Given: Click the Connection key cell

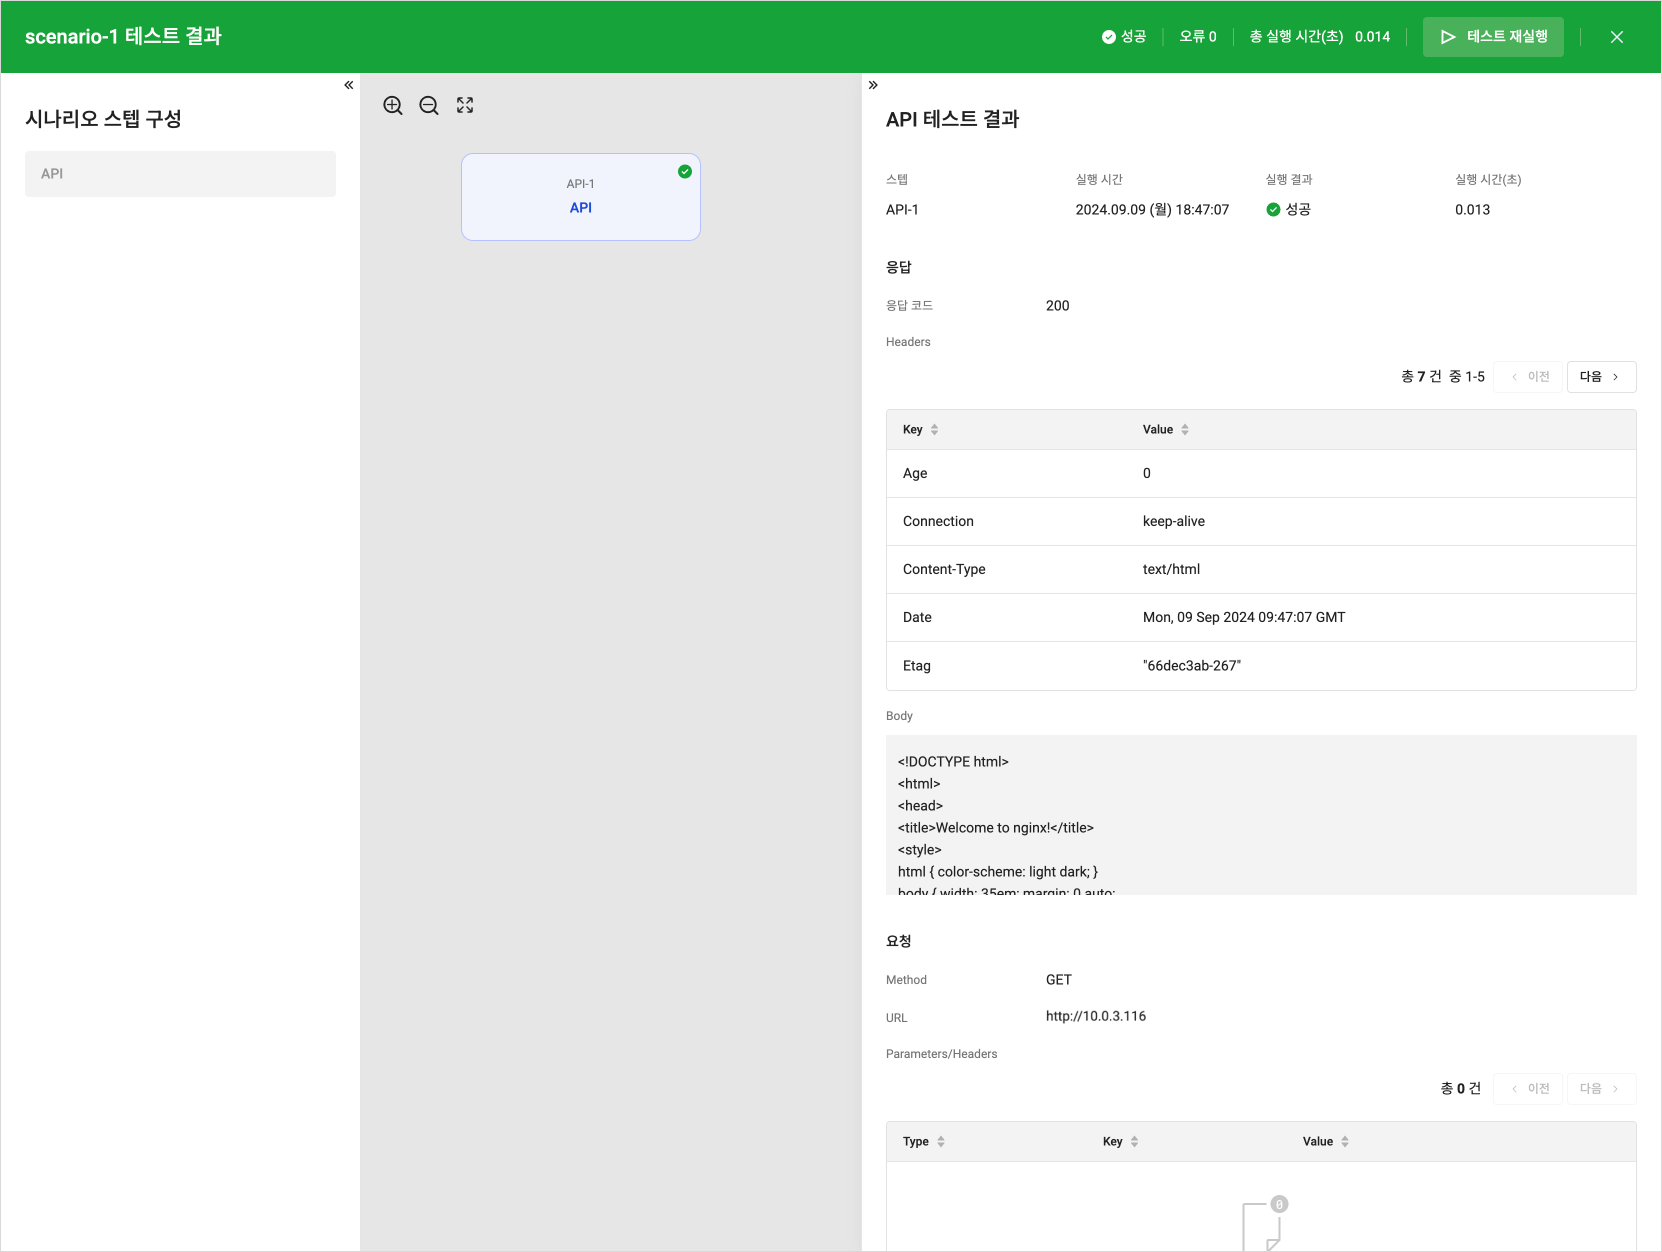Looking at the screenshot, I should coord(938,522).
